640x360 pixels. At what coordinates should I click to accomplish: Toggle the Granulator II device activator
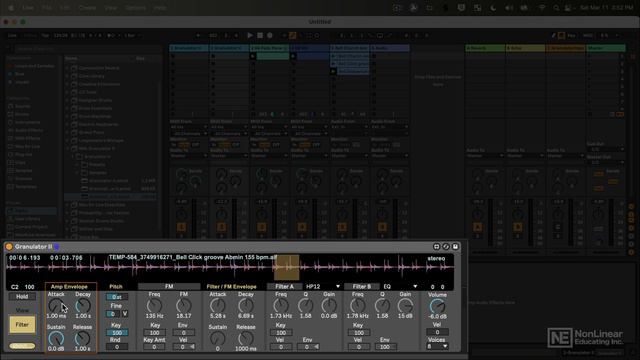pyautogui.click(x=9, y=247)
